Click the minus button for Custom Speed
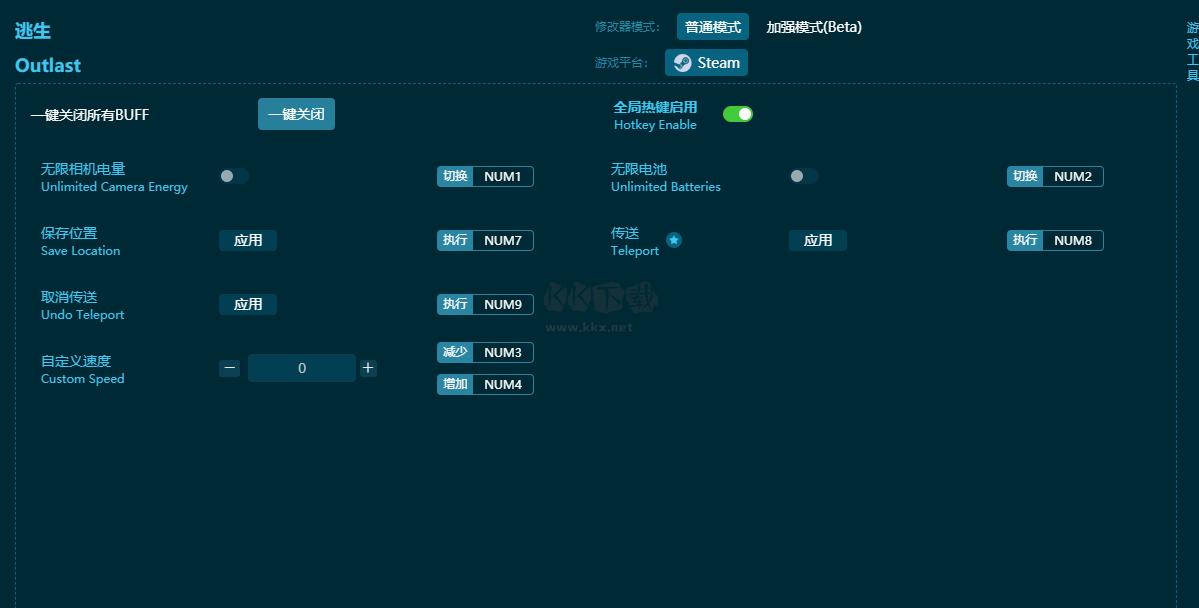The image size is (1199, 608). coord(229,368)
